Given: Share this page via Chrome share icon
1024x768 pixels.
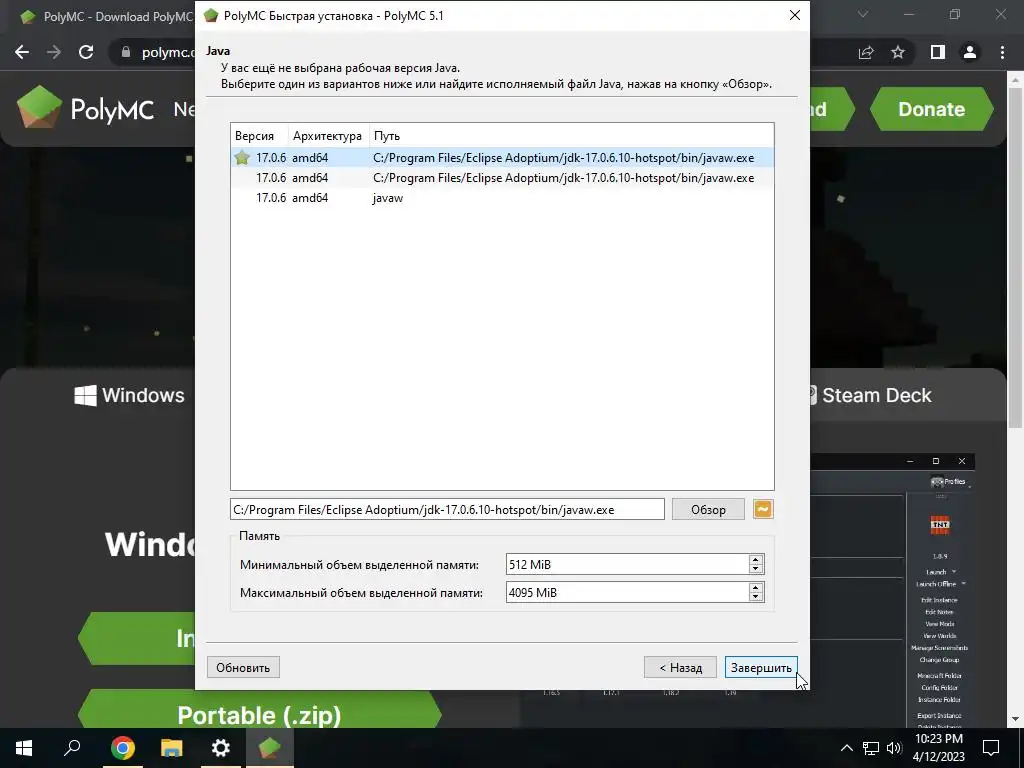Looking at the screenshot, I should tap(866, 52).
